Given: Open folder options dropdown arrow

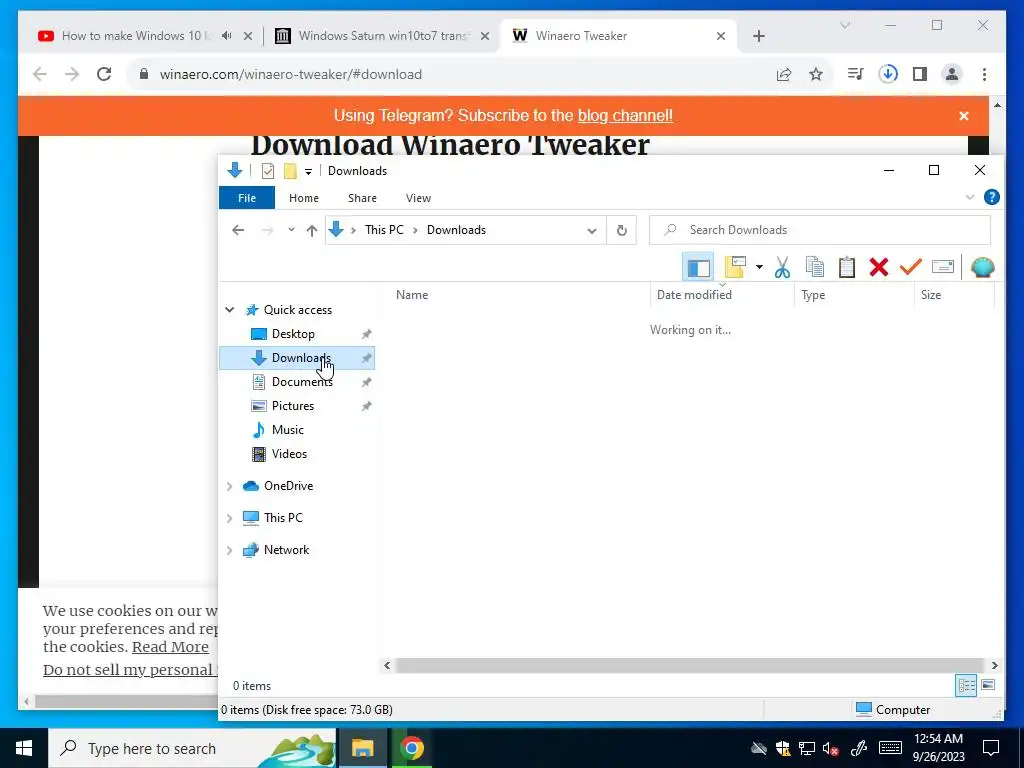Looking at the screenshot, I should [759, 267].
